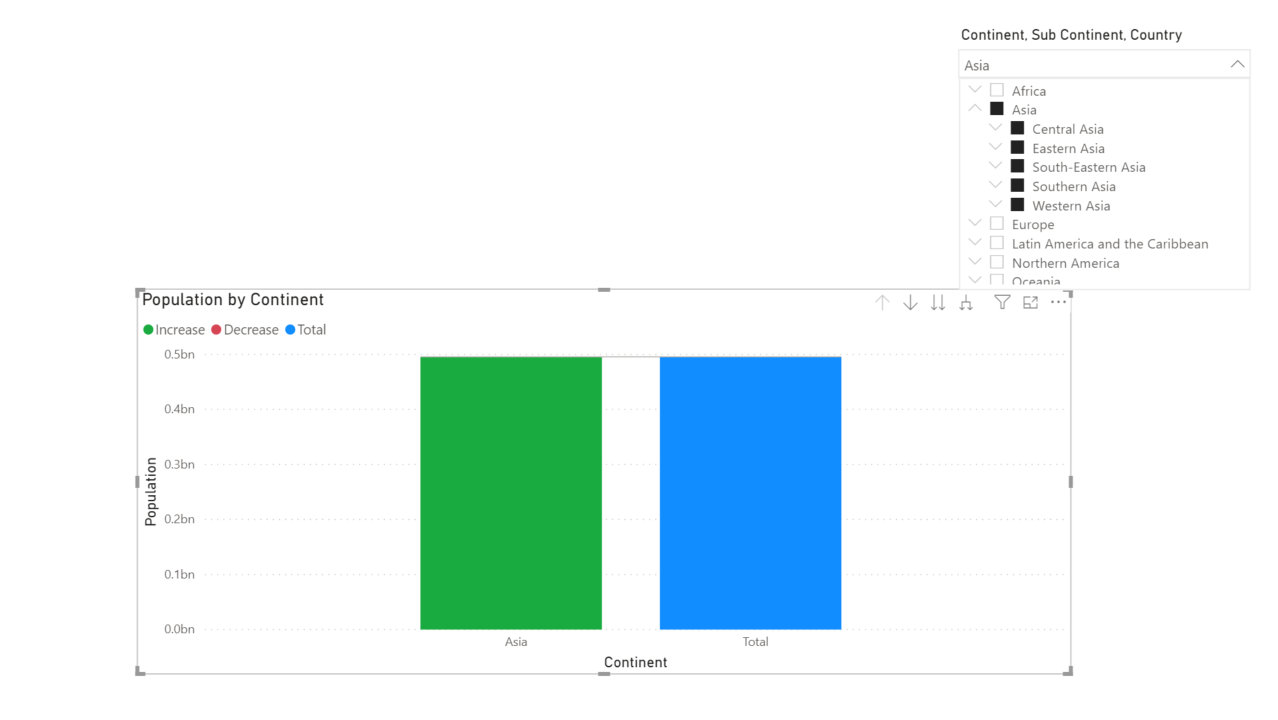Expand the Eastern Asia chevron
This screenshot has height=720, width=1278.
995,147
